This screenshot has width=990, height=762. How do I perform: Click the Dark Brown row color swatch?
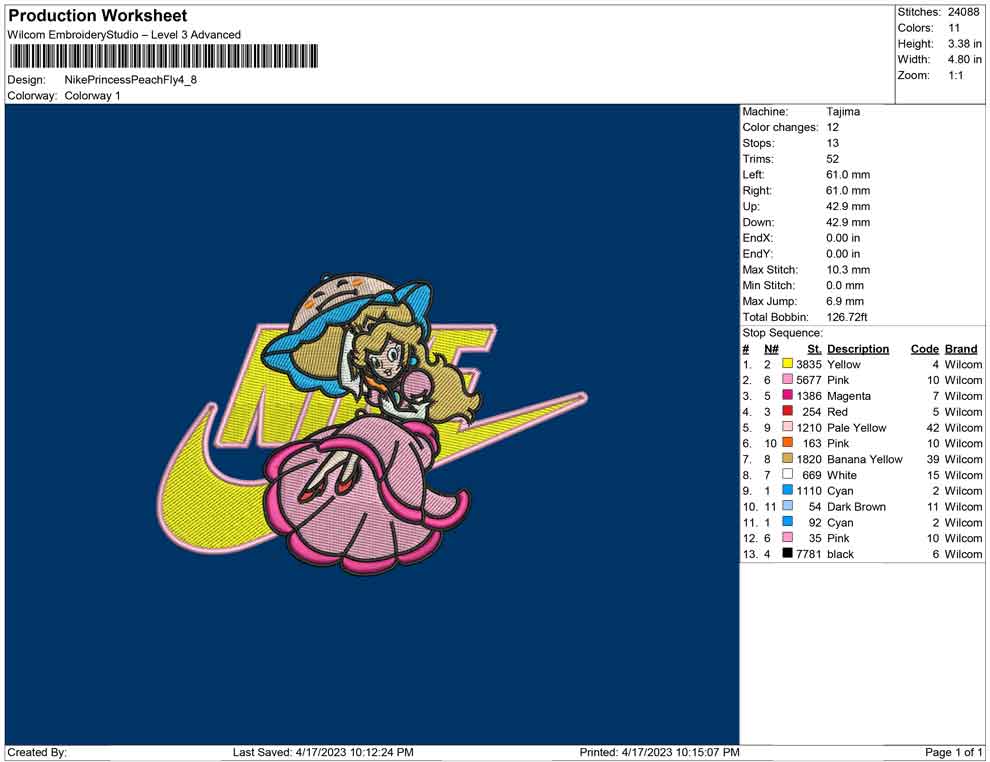pos(787,506)
